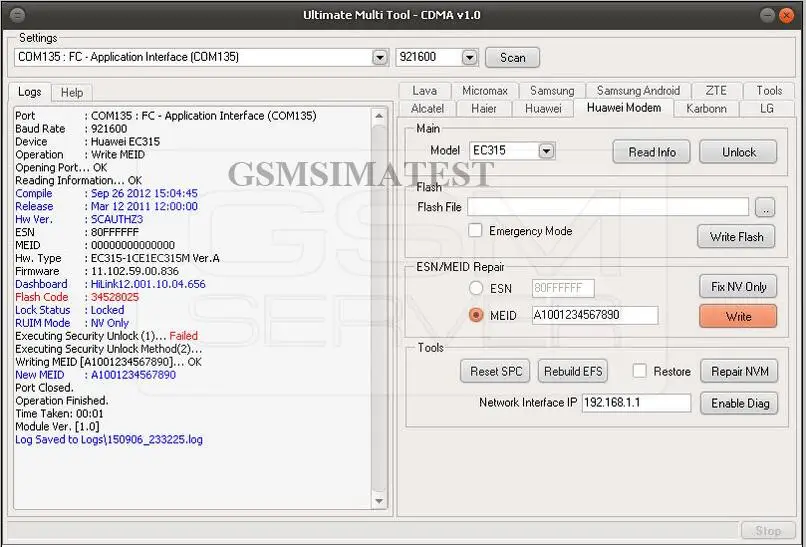Select the MEID radio button

coord(476,315)
